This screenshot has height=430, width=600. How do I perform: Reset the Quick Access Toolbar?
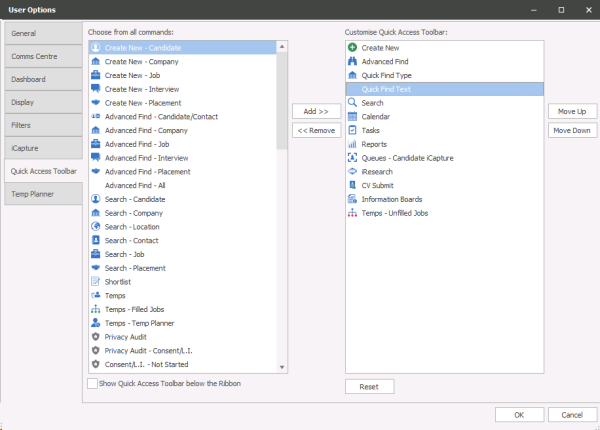click(x=369, y=386)
